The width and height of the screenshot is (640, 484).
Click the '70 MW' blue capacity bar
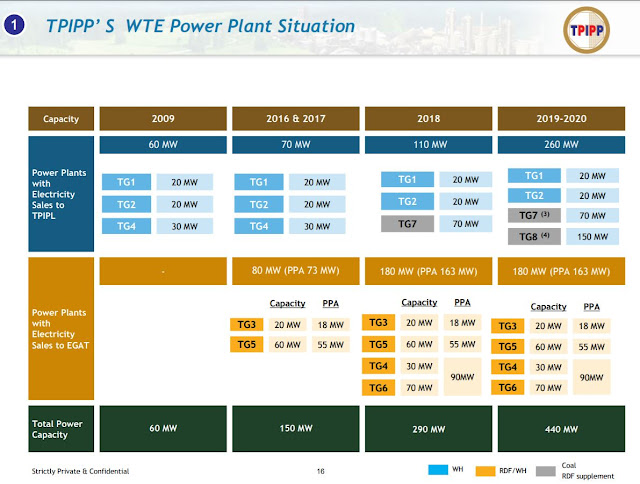(296, 144)
